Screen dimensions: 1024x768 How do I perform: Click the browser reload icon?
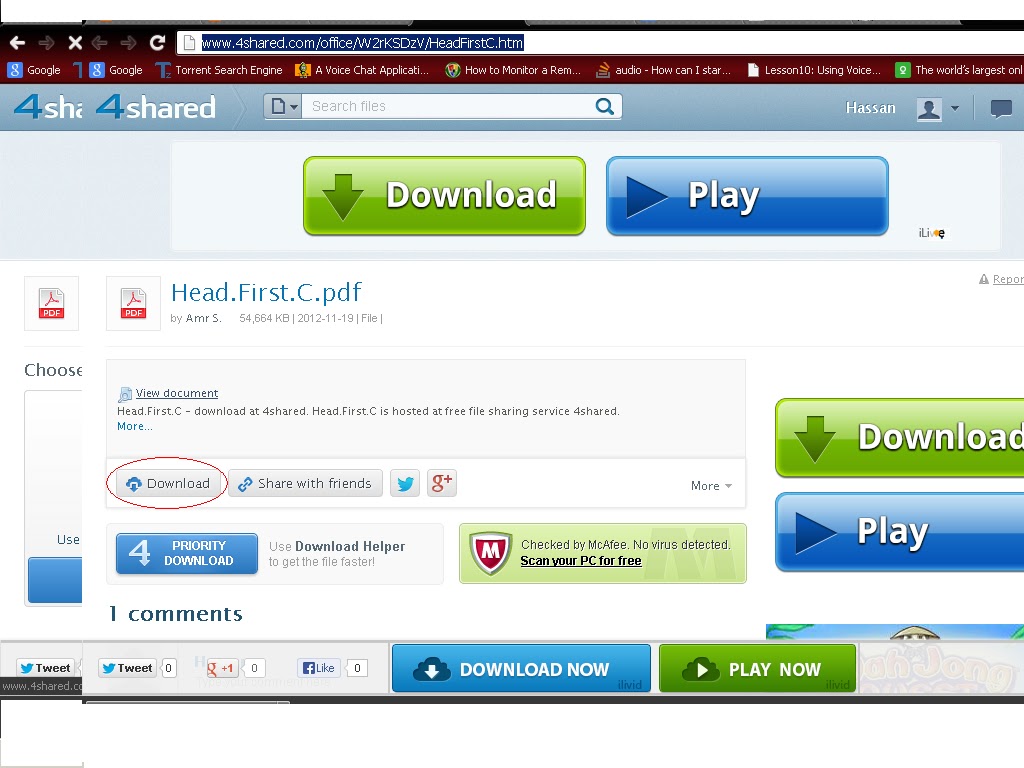click(157, 43)
